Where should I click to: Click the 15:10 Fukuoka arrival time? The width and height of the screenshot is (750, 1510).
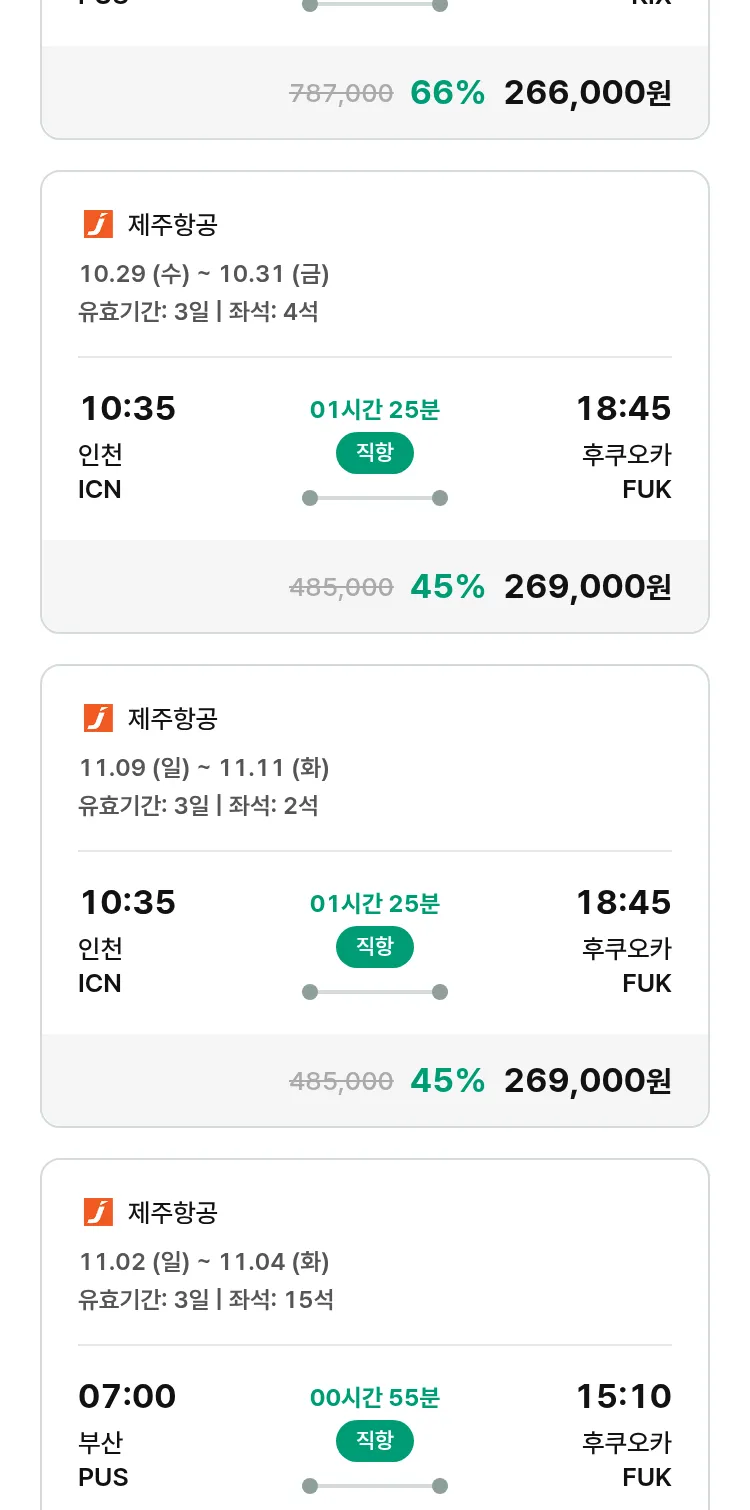(x=623, y=1396)
